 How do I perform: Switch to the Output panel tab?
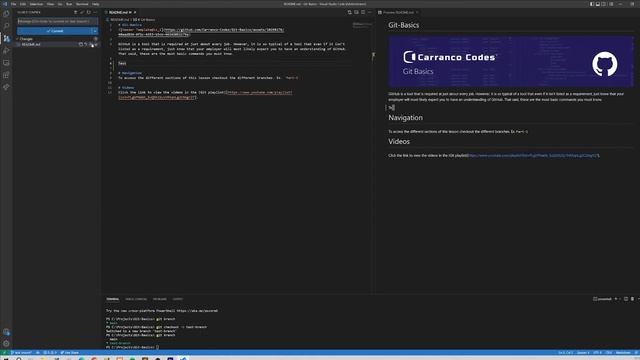(178, 299)
